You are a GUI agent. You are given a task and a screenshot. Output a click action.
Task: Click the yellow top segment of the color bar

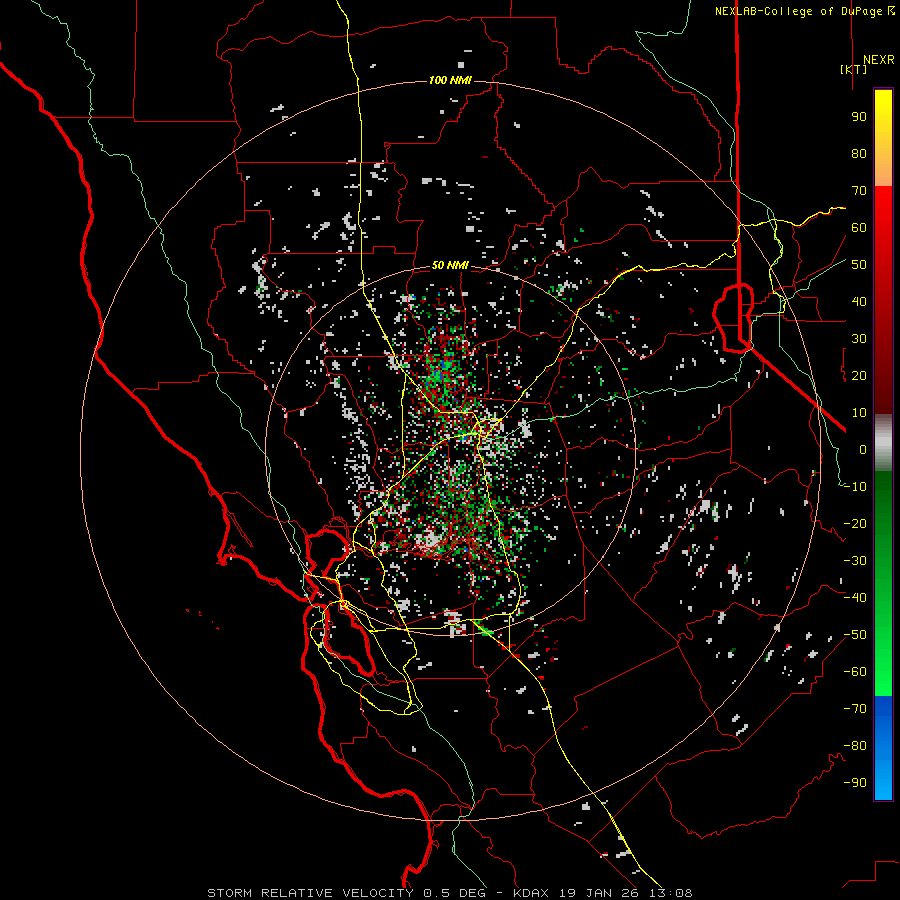883,138
